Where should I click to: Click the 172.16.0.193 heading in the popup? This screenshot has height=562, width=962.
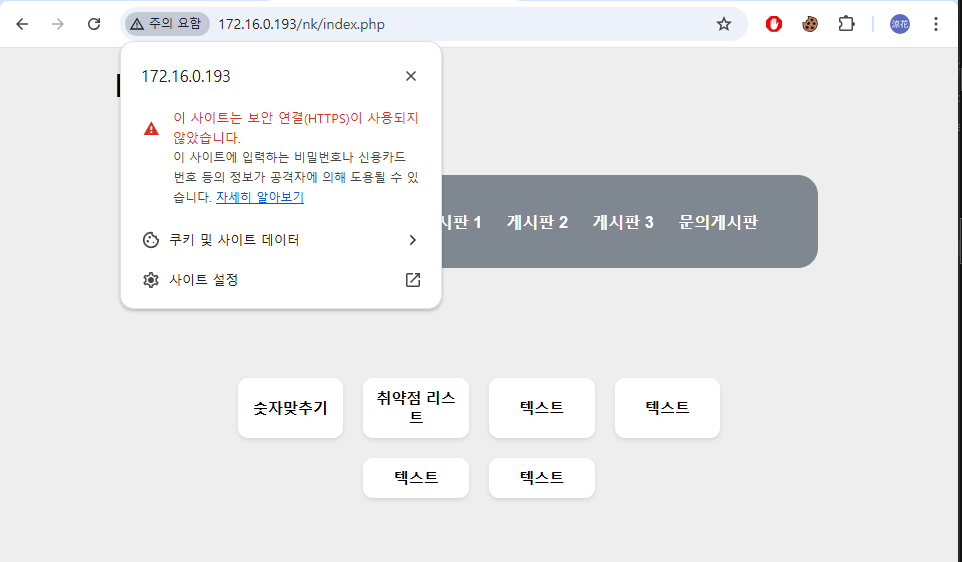click(186, 76)
